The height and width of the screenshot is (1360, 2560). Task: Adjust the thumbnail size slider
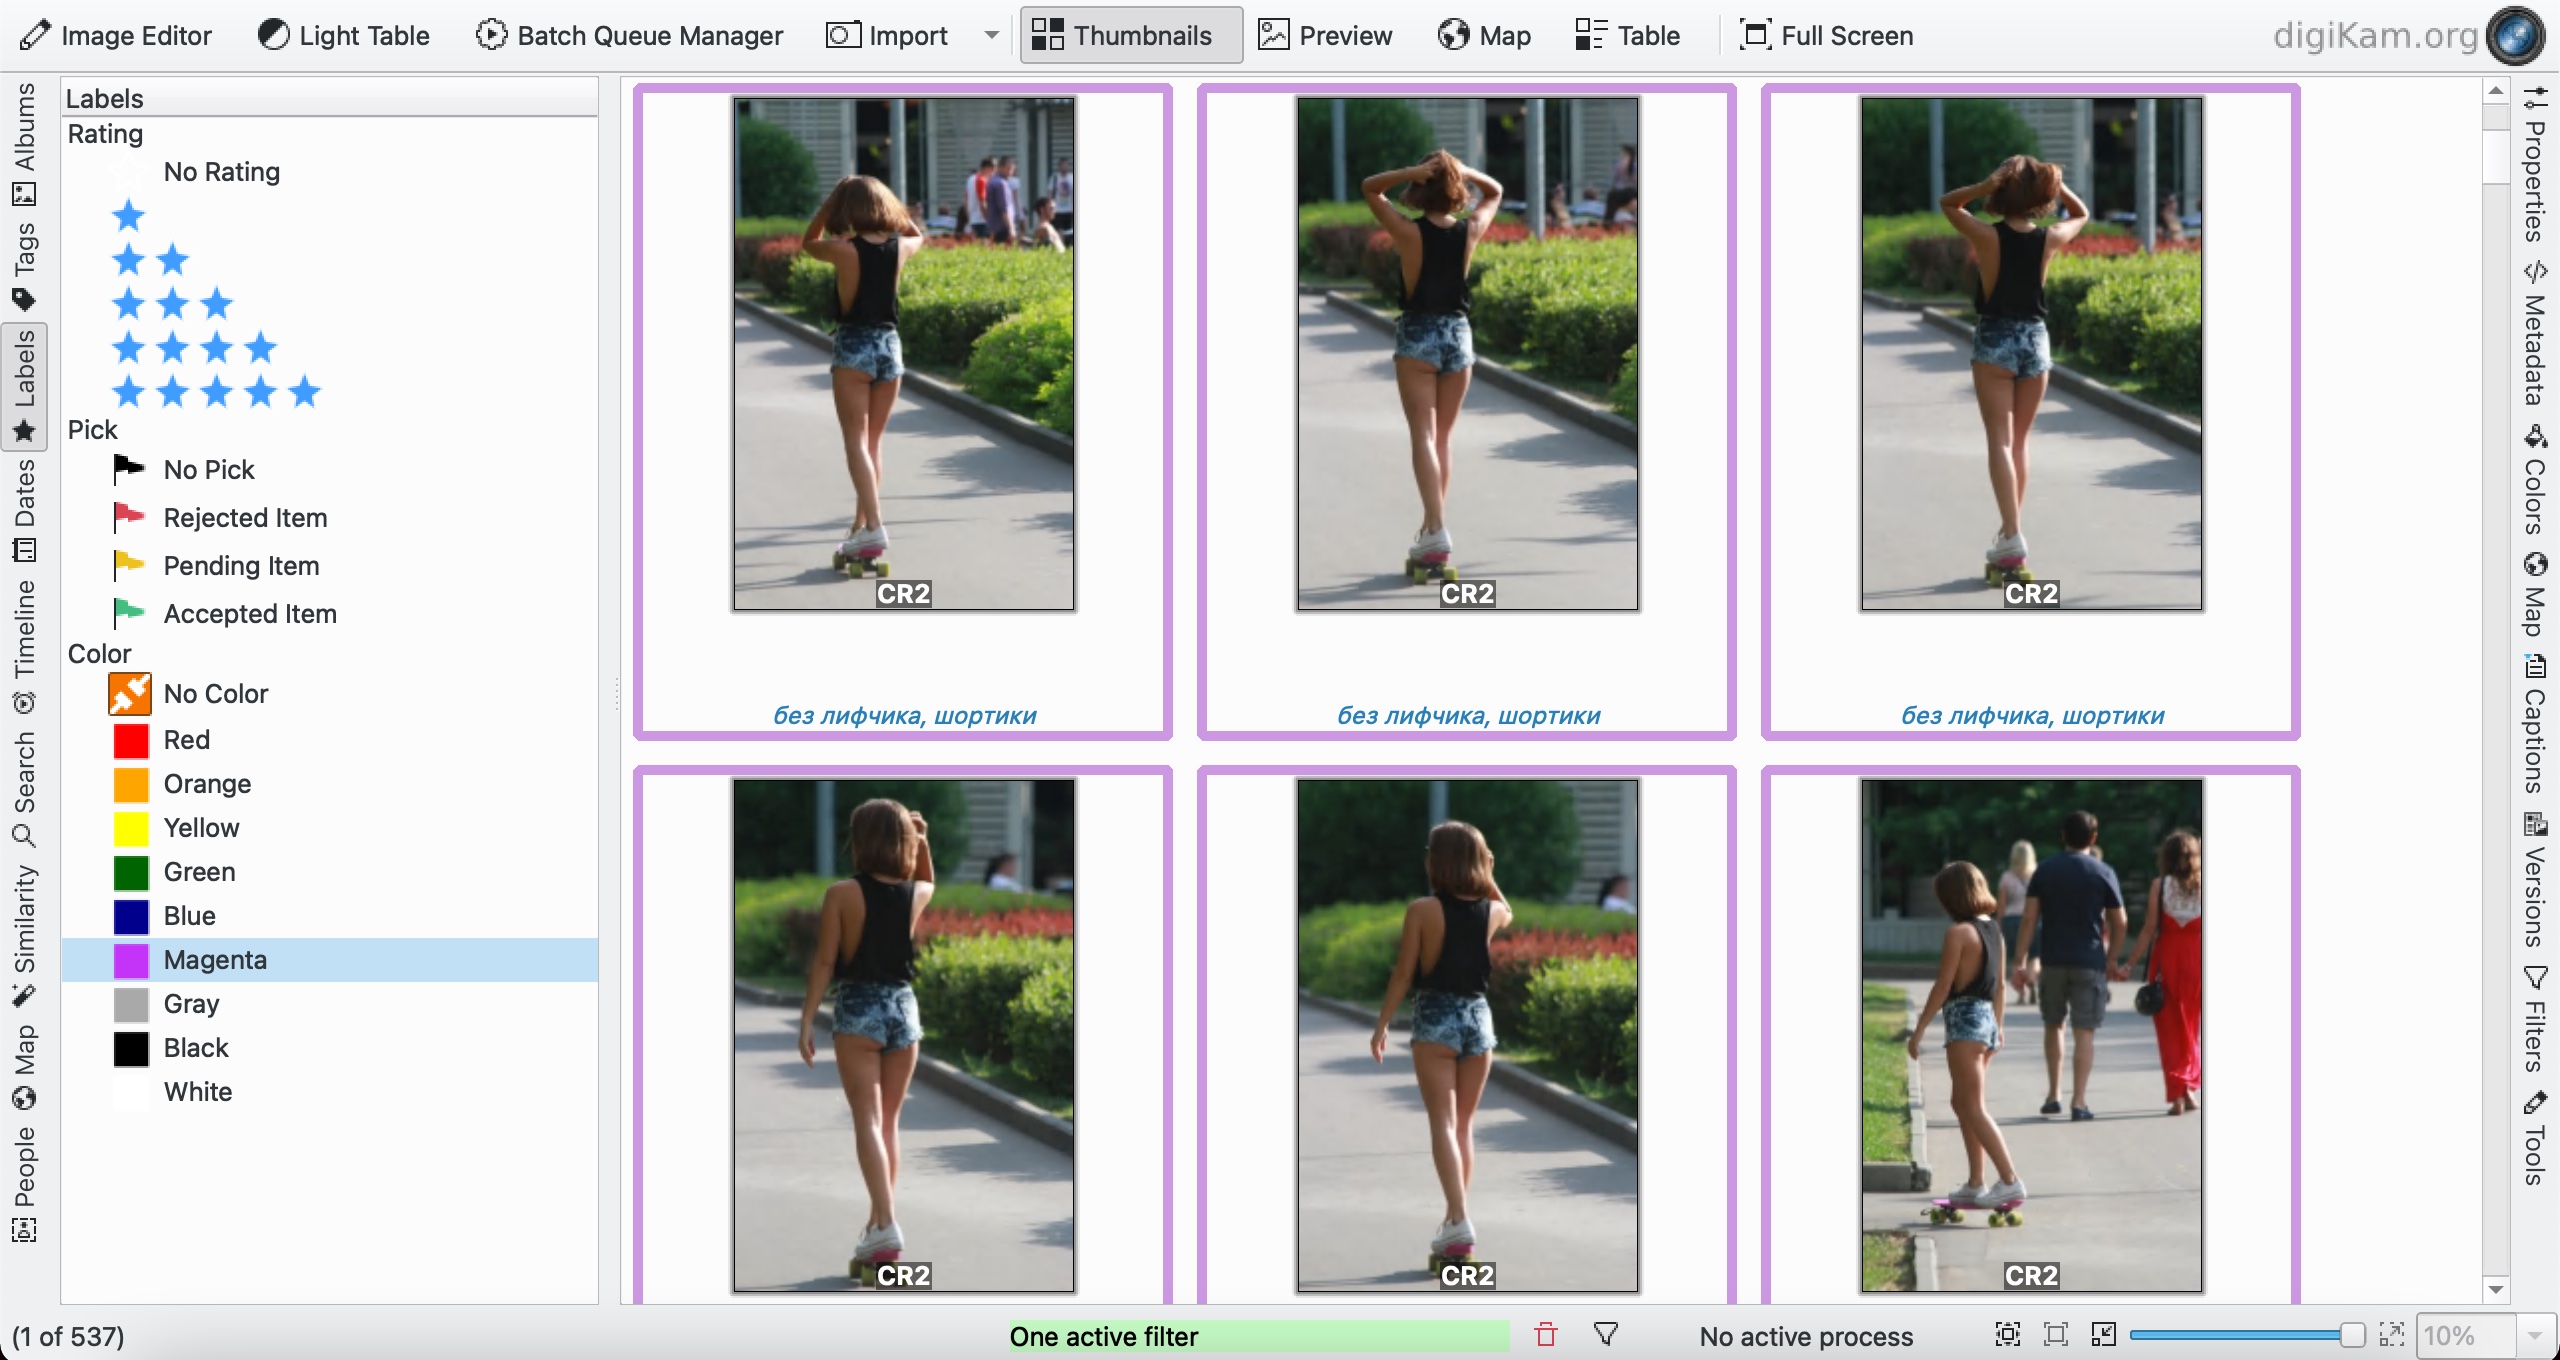(2246, 1335)
